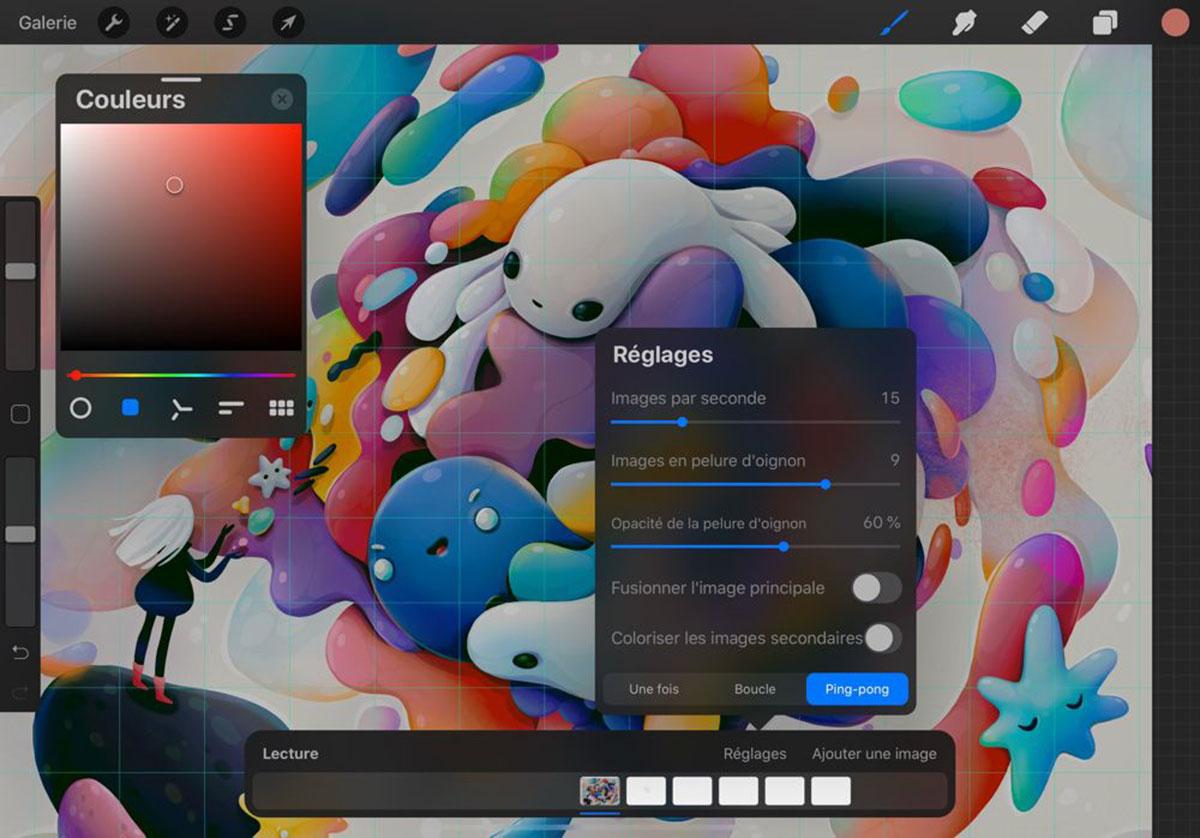This screenshot has width=1200, height=838.
Task: Switch to Value sliders color mode
Action: click(231, 408)
